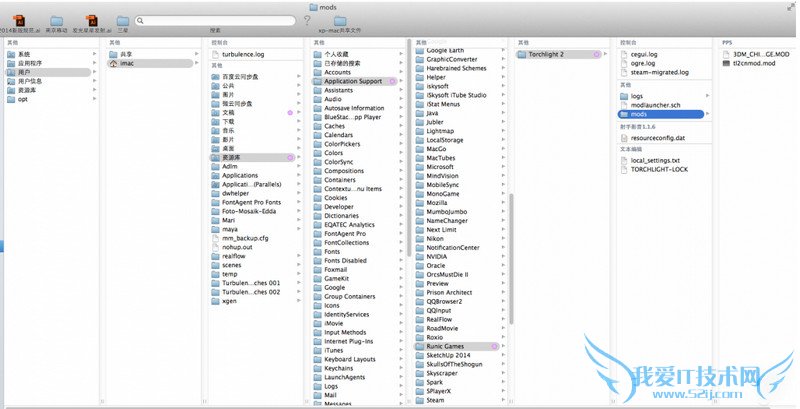The image size is (800, 409).
Task: Select the Steam folder icon
Action: click(x=419, y=400)
